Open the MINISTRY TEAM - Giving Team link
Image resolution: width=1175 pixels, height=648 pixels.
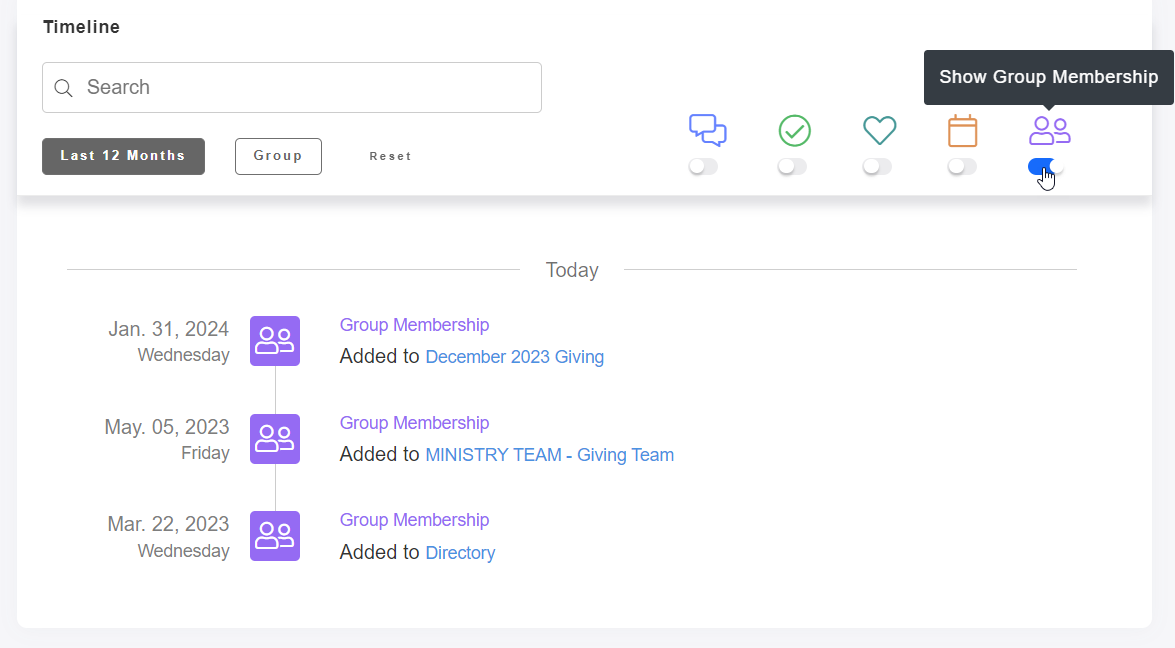click(549, 455)
